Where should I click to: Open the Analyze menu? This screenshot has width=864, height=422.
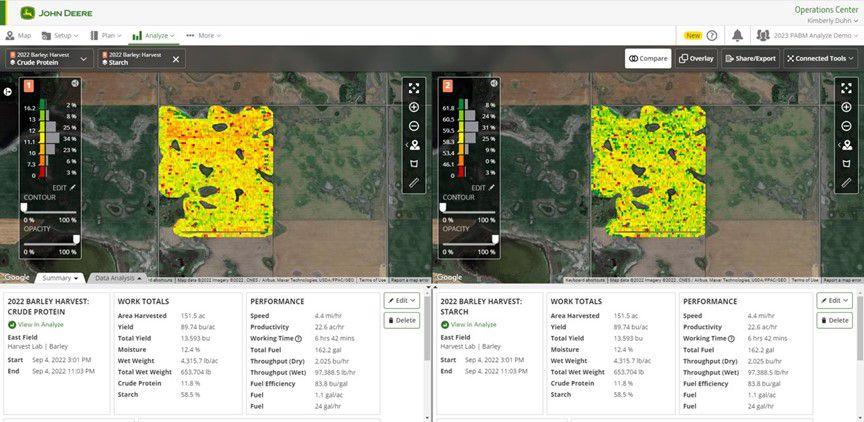pos(153,35)
